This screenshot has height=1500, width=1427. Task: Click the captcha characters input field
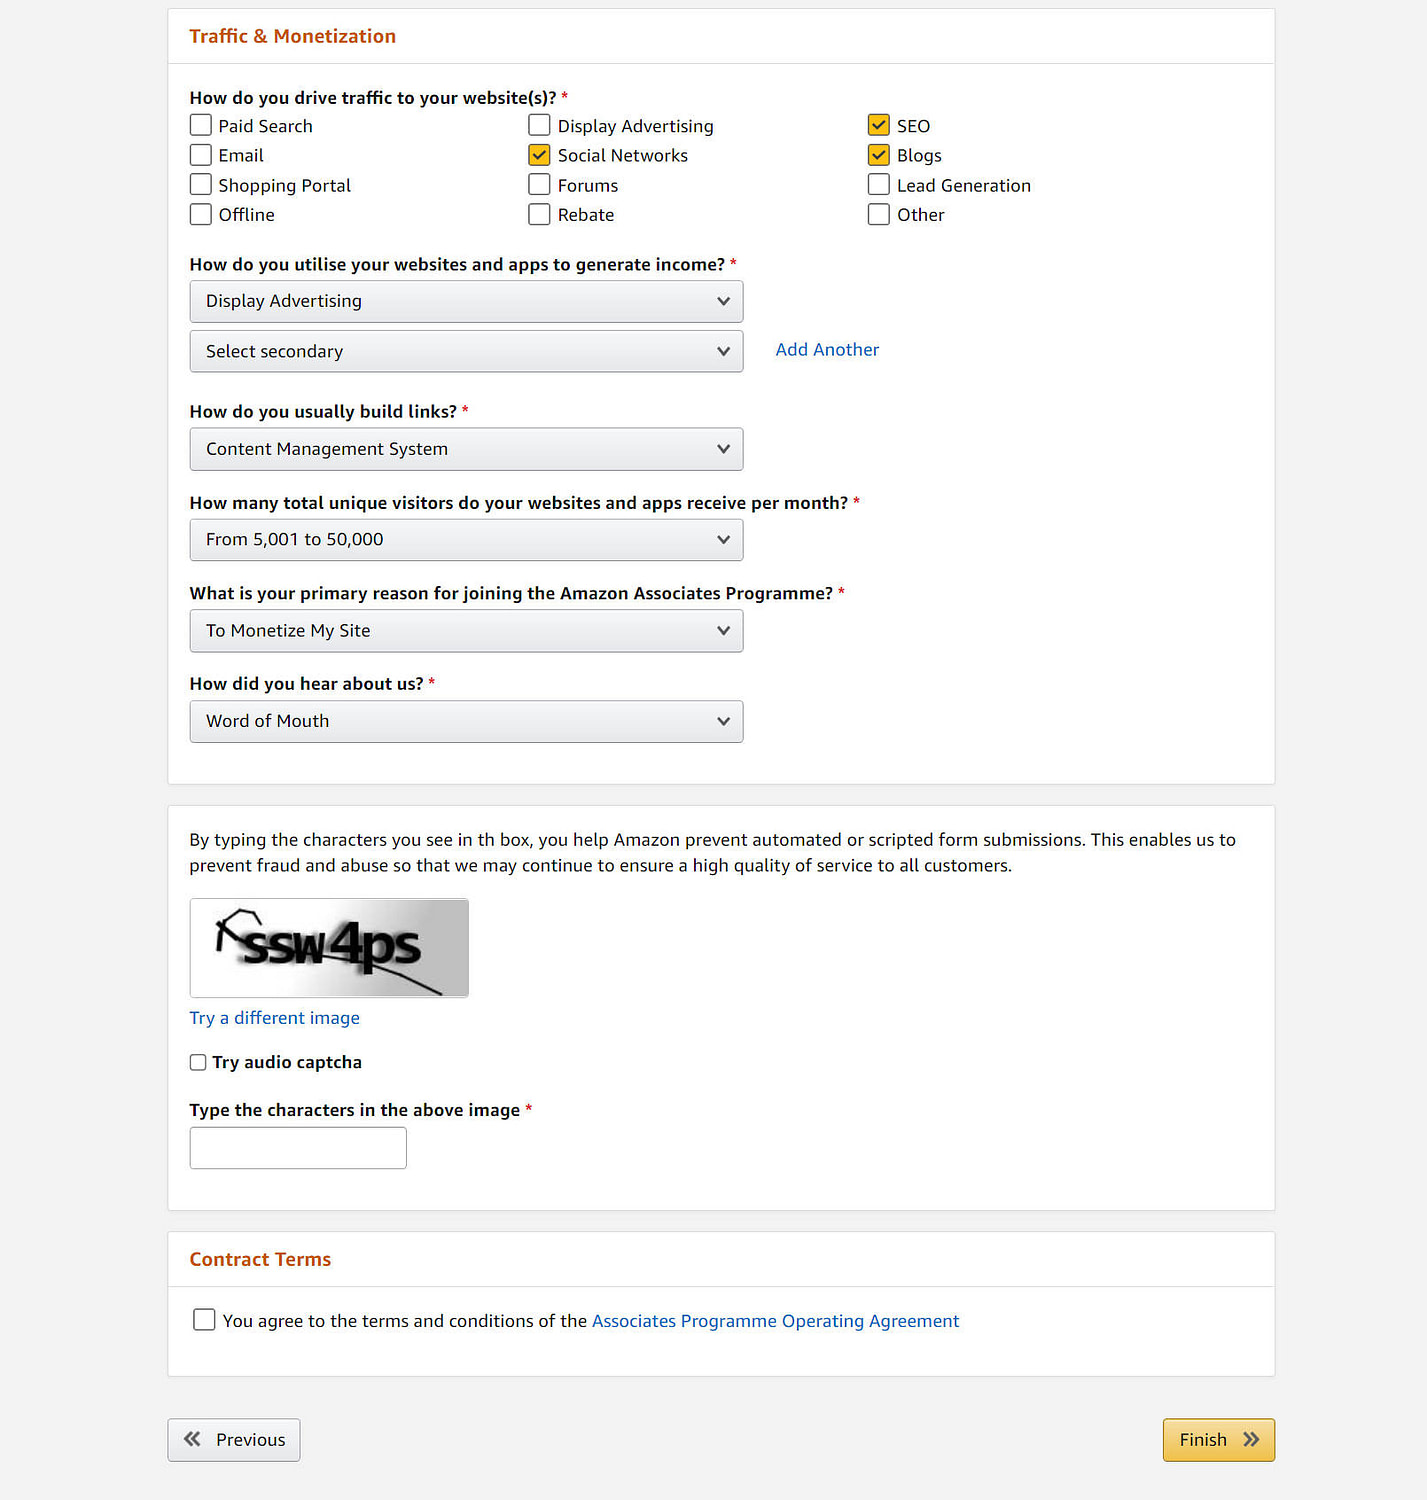tap(297, 1147)
